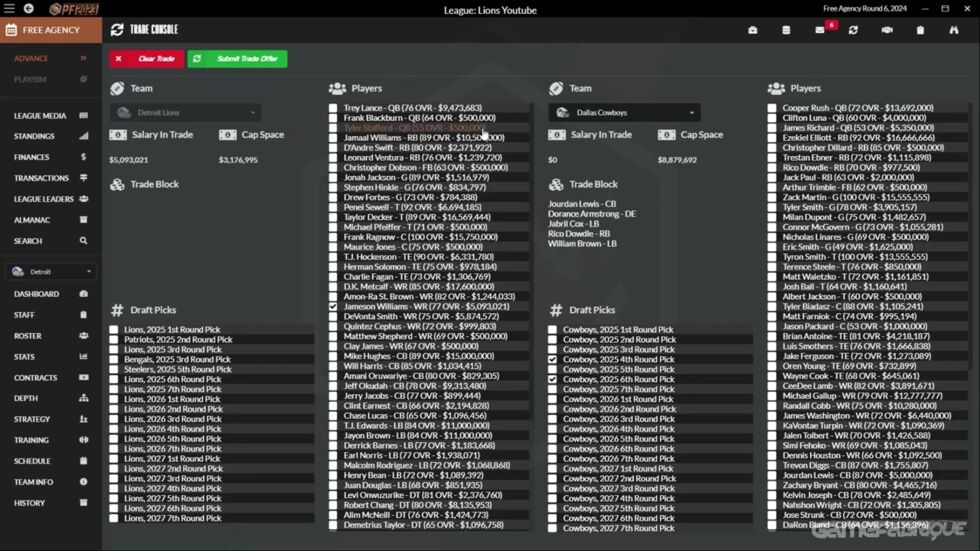Check CeeDee Lamb WR checkbox
The image size is (980, 551).
coord(772,386)
